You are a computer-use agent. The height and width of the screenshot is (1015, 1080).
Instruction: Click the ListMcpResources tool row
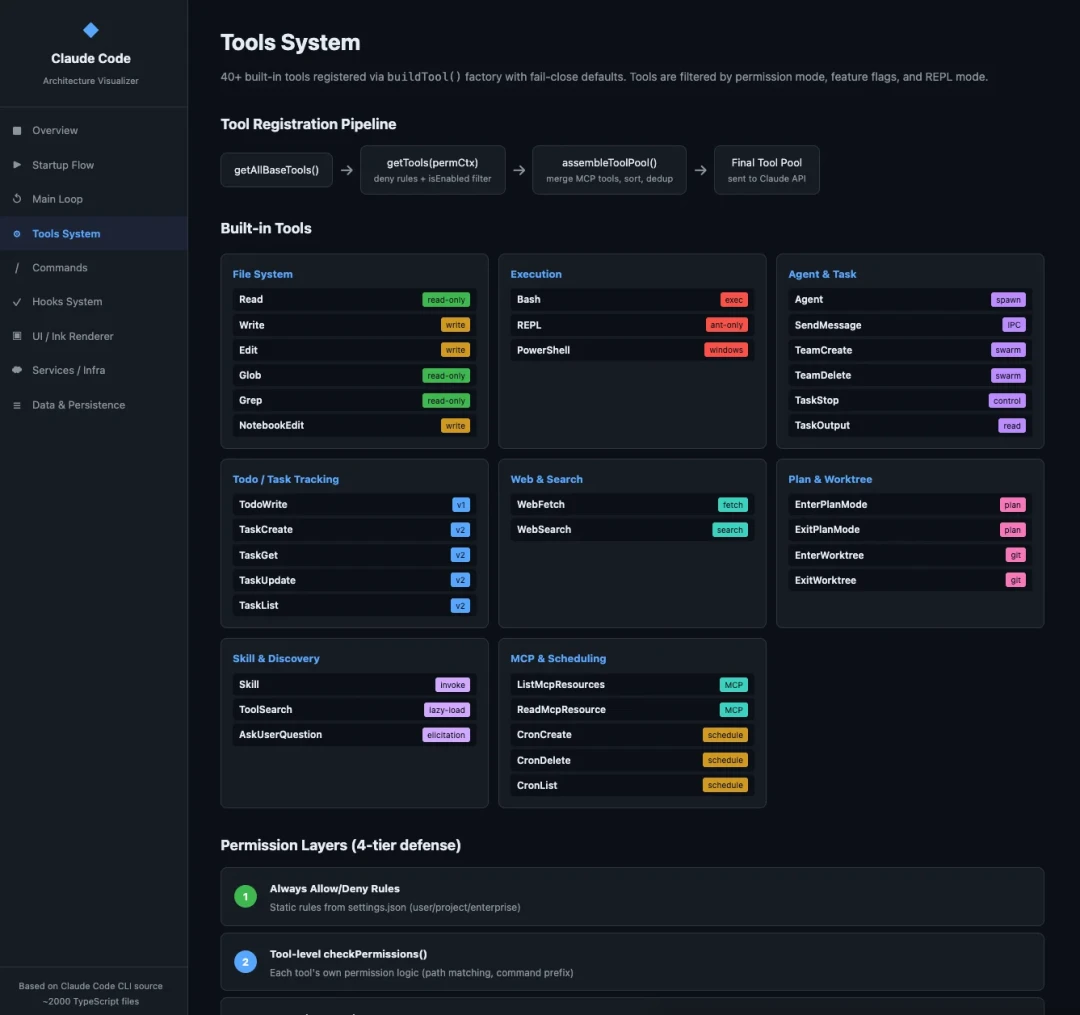click(x=632, y=684)
